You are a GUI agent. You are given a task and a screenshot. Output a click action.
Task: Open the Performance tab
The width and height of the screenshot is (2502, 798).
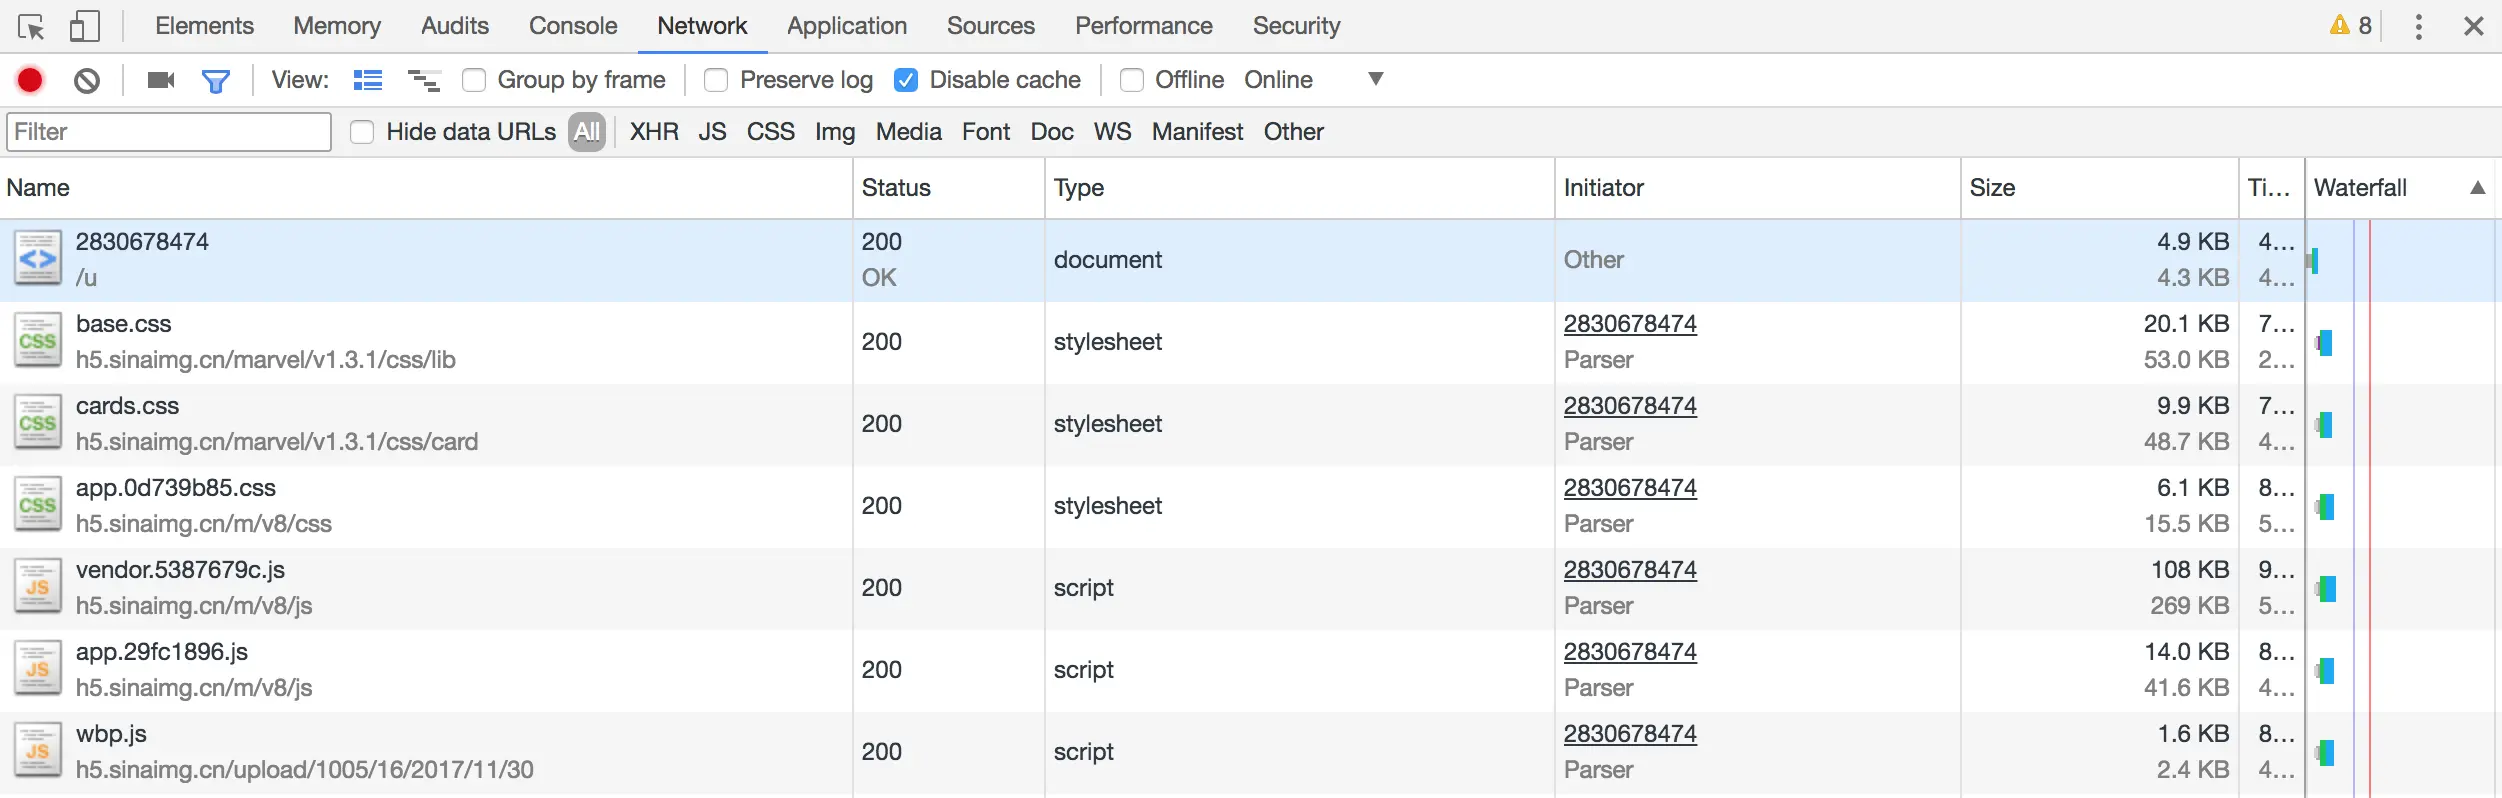1143,26
